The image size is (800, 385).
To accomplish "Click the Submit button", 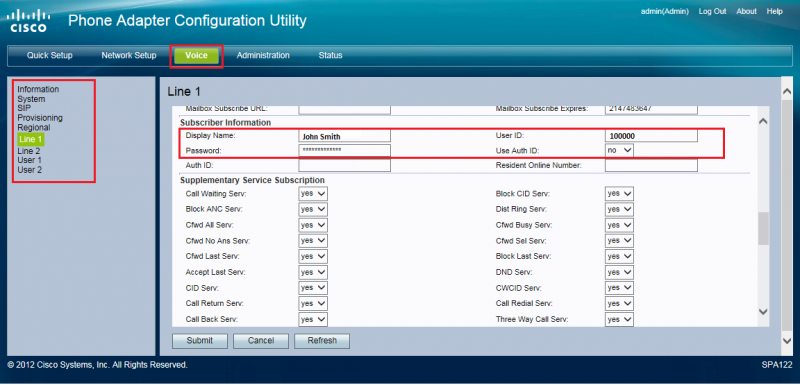I will point(199,341).
